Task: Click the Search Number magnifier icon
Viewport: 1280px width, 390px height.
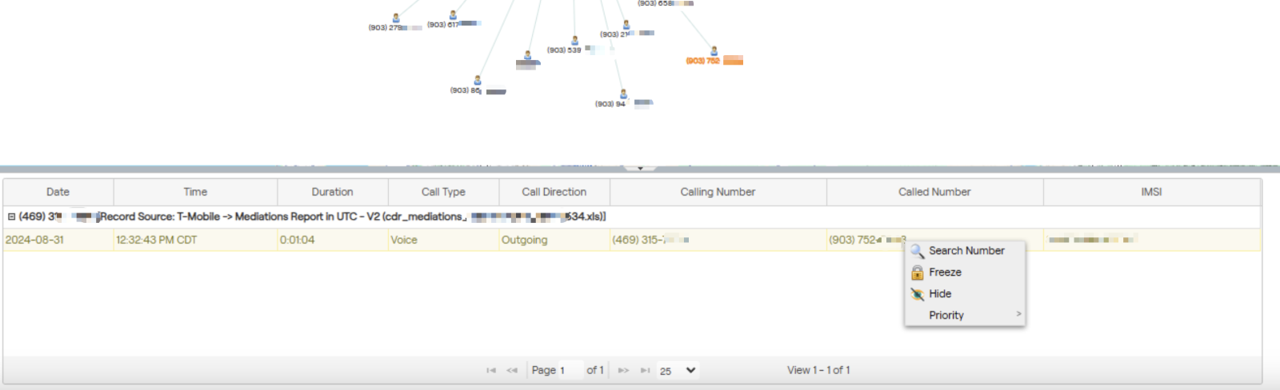Action: click(917, 251)
